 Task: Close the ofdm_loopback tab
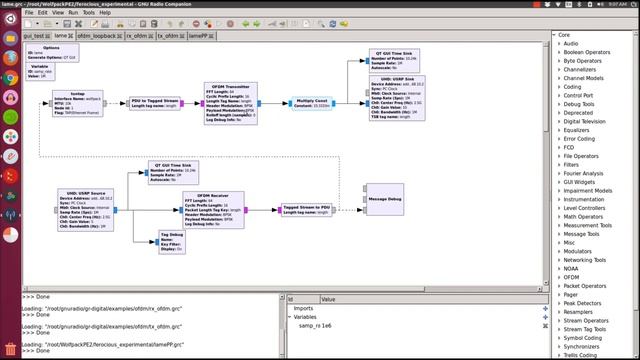(x=120, y=36)
